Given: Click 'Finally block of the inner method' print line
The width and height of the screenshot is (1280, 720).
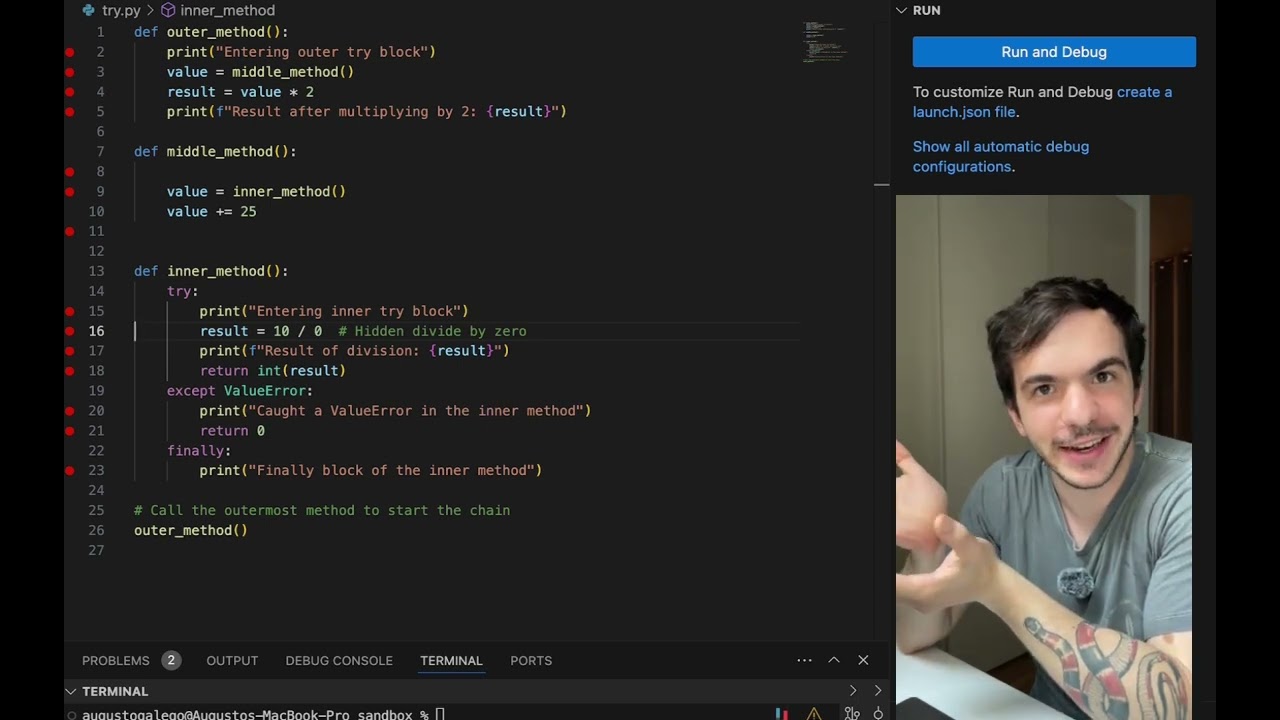Looking at the screenshot, I should (x=371, y=470).
